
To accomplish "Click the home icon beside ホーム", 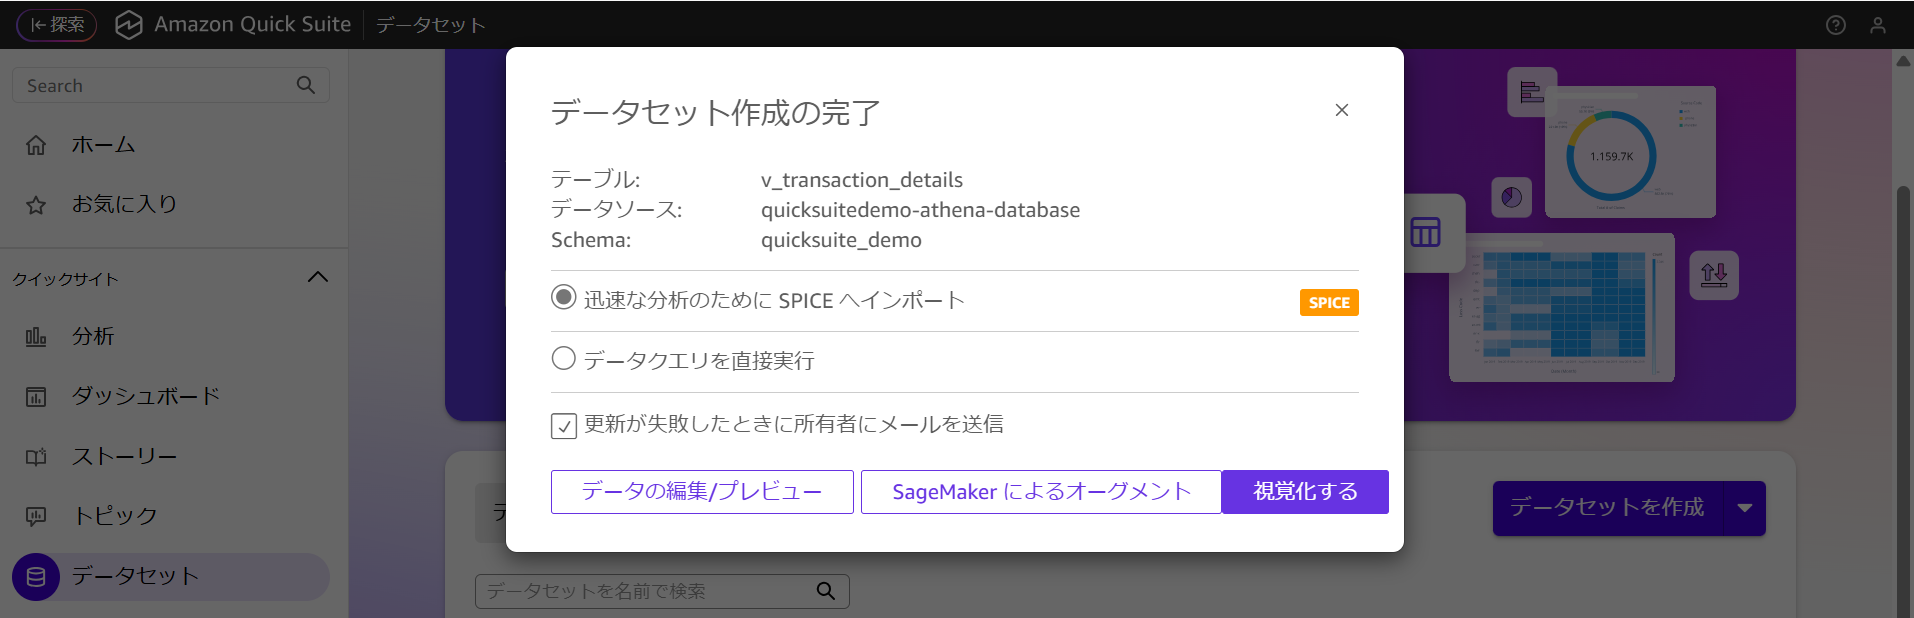I will pos(36,146).
